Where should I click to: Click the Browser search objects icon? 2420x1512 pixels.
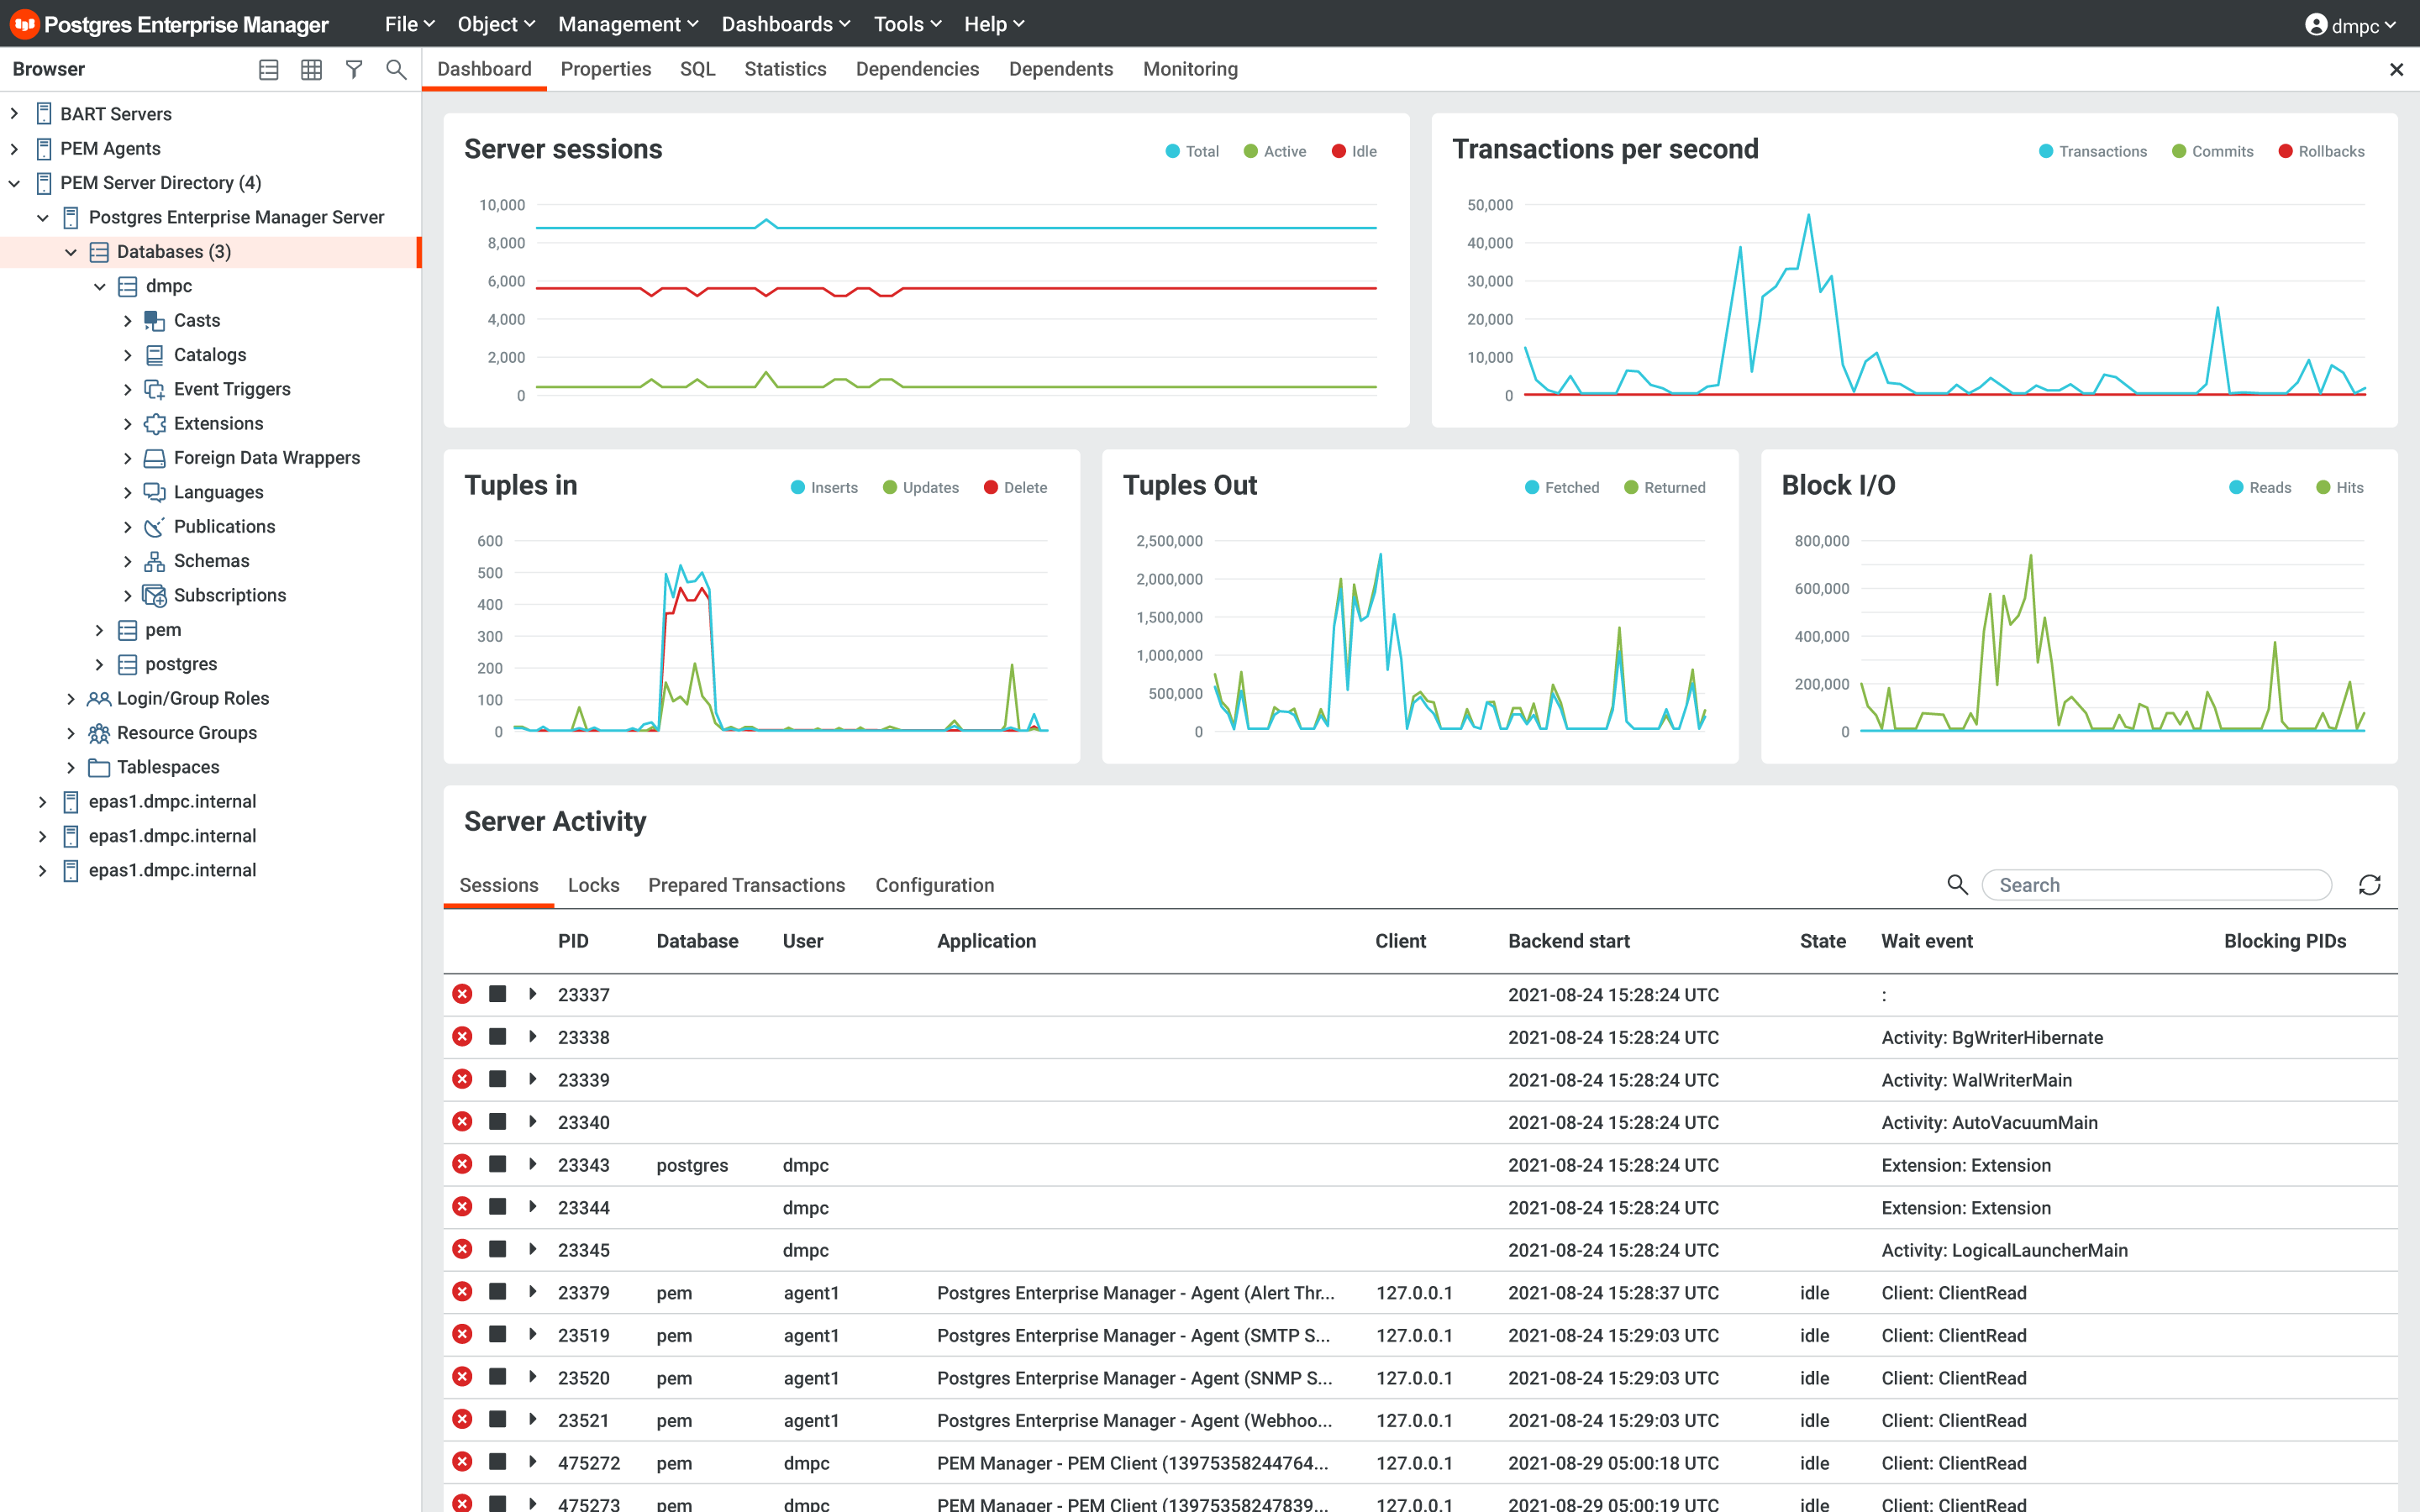pyautogui.click(x=396, y=69)
